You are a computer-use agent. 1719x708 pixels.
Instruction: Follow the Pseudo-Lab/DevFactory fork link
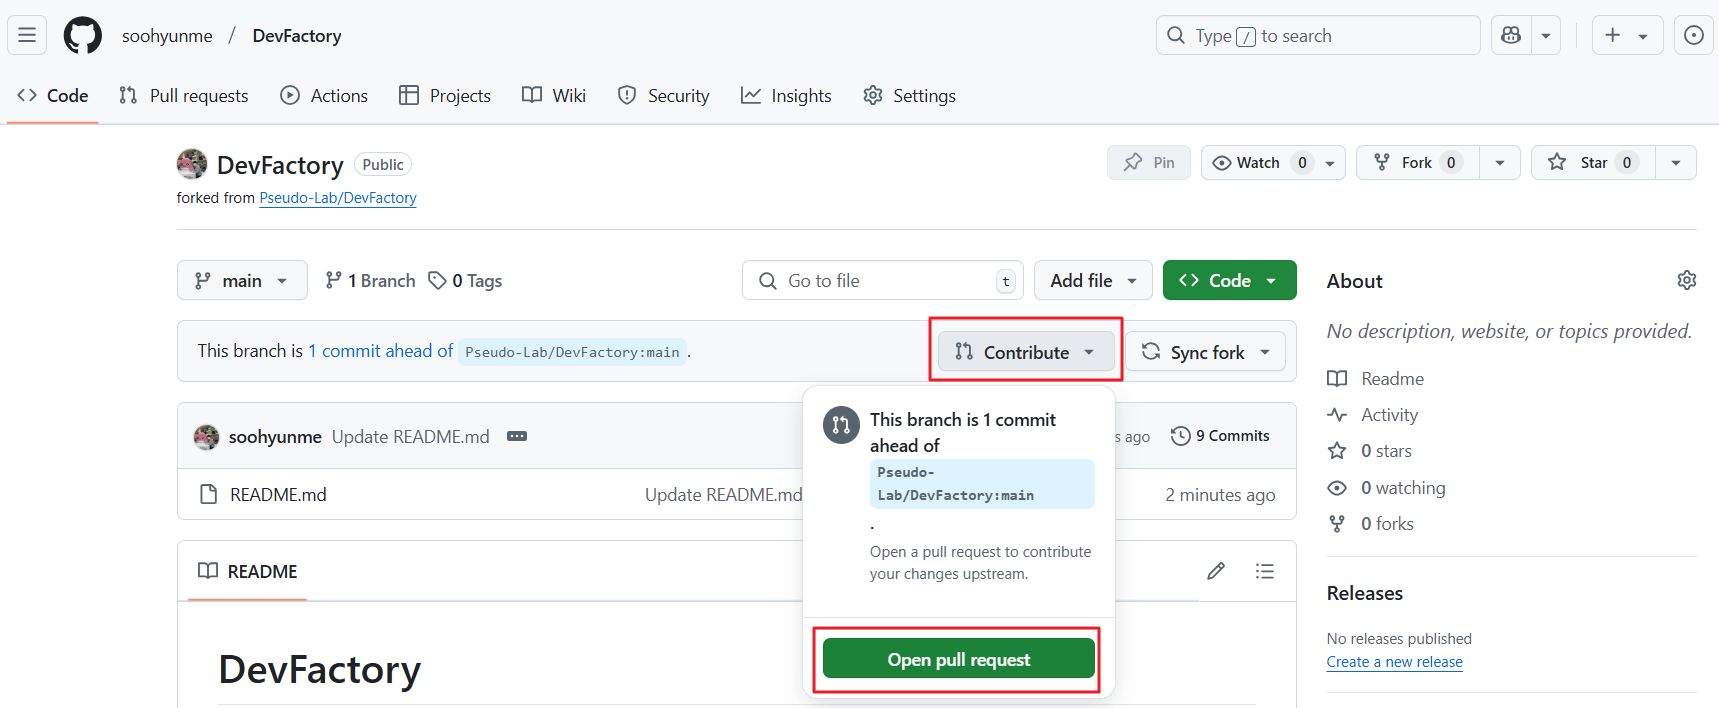pos(338,198)
